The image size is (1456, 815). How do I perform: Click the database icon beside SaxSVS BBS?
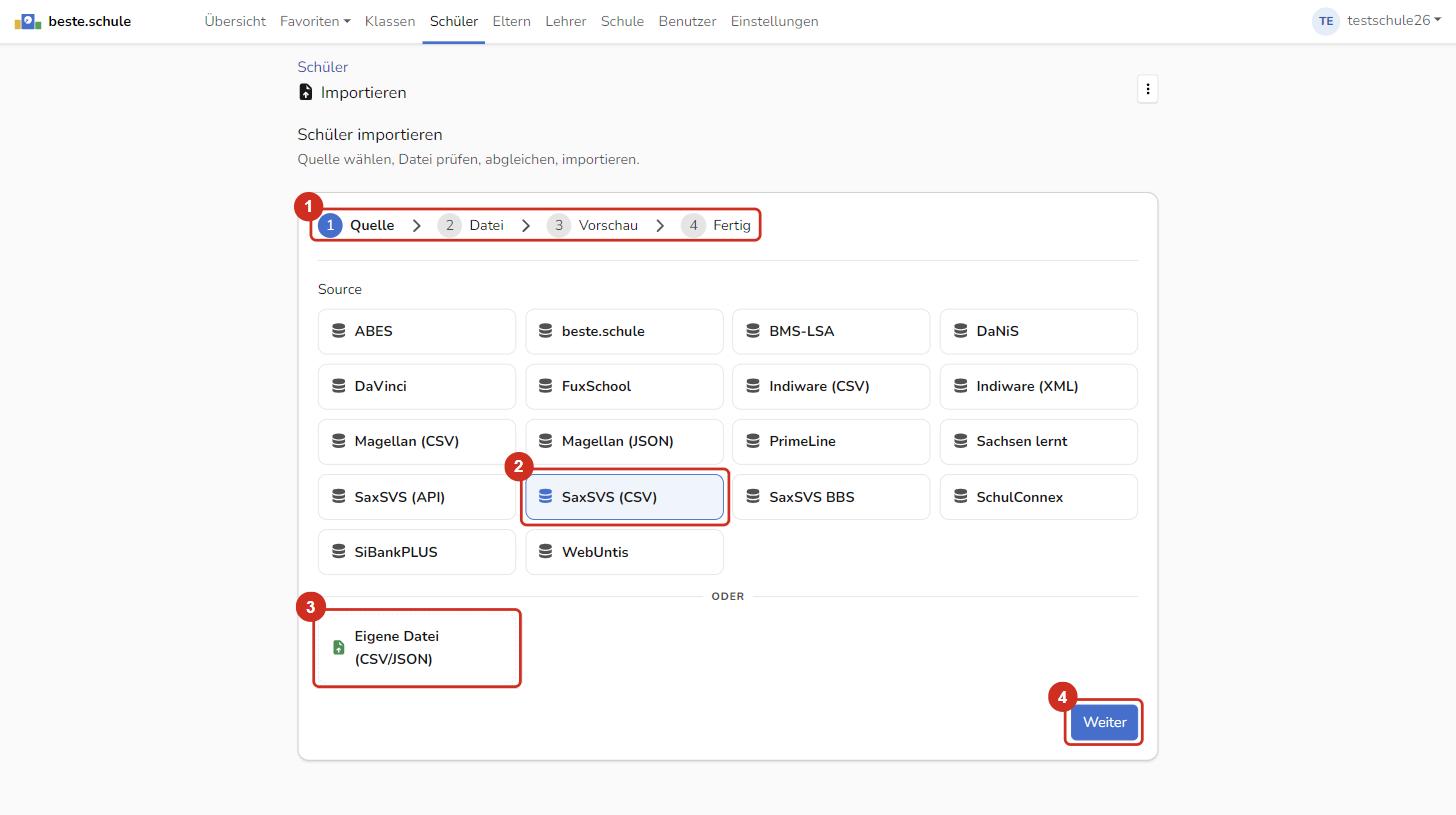753,497
